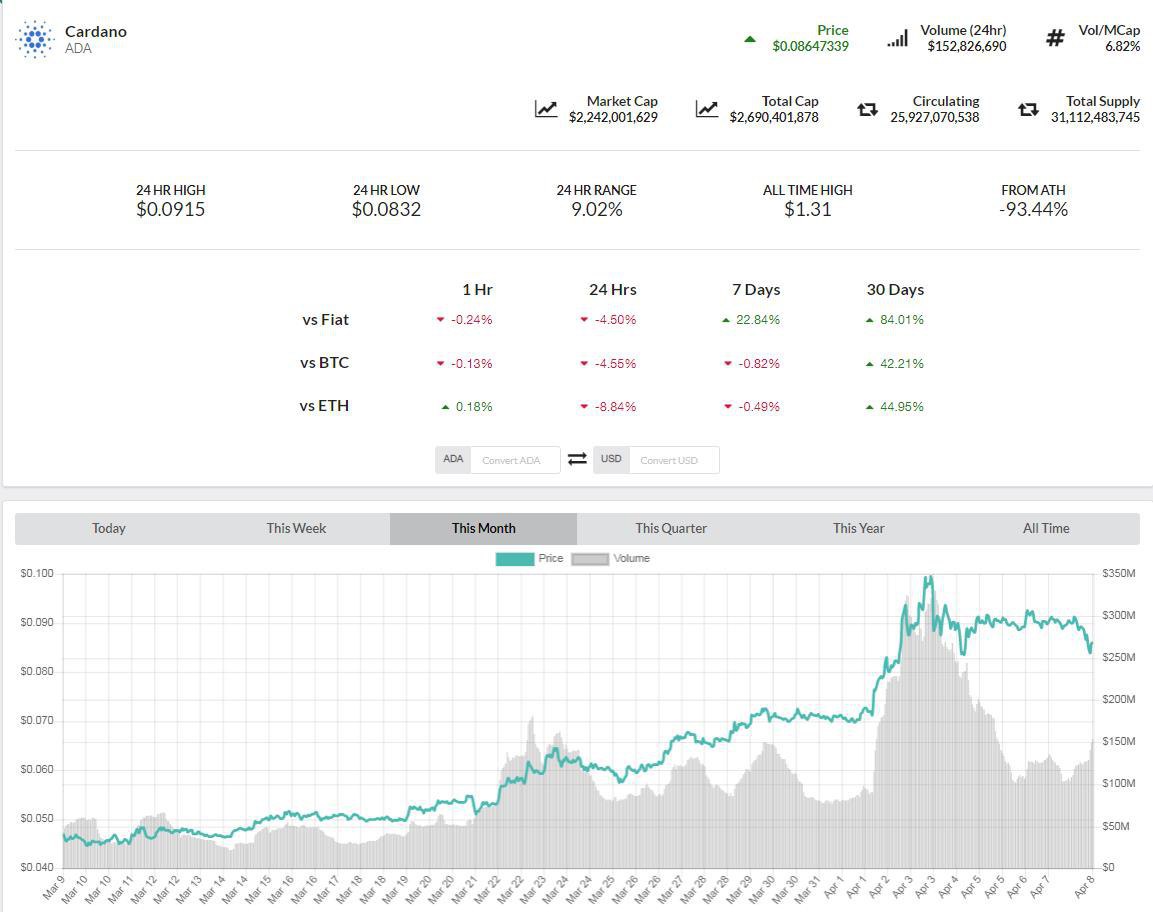Click the vs BTC 24-hour value -4.55%
Screen dimensions: 1153x912
click(615, 363)
